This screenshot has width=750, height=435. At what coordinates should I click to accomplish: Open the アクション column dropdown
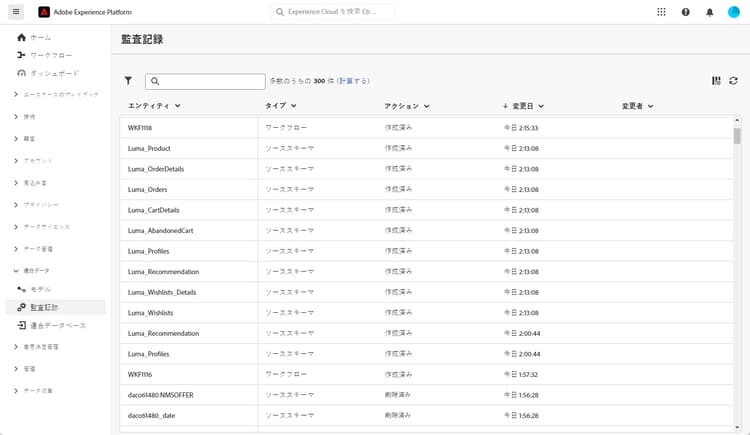tap(426, 106)
